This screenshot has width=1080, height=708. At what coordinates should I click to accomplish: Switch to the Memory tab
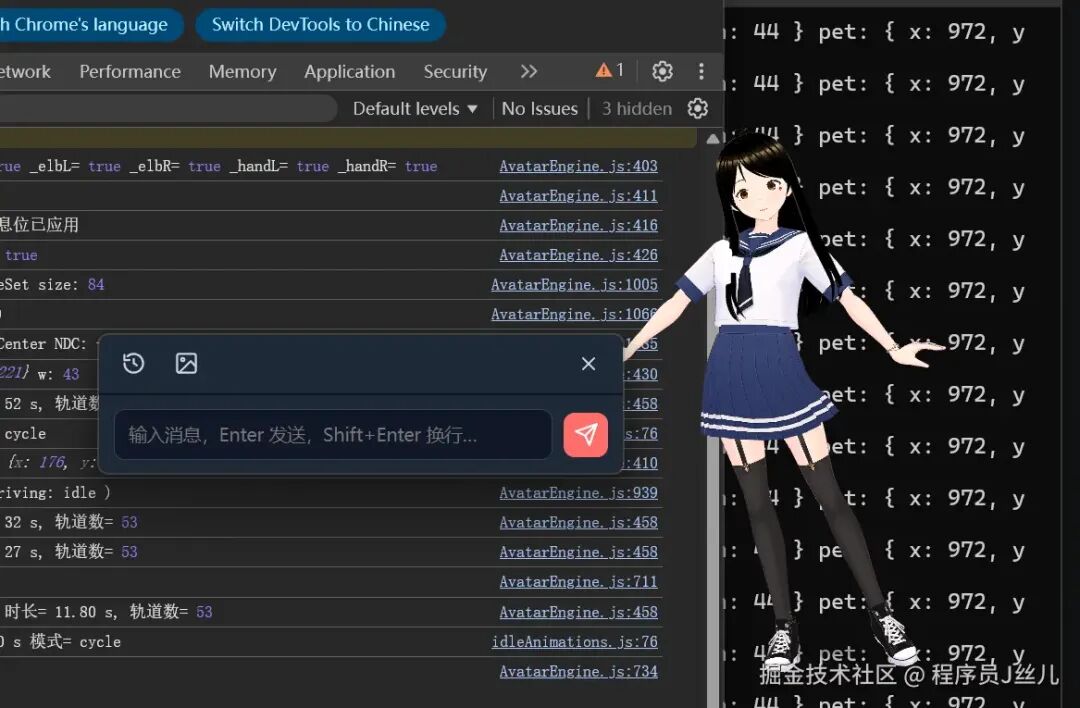click(242, 72)
